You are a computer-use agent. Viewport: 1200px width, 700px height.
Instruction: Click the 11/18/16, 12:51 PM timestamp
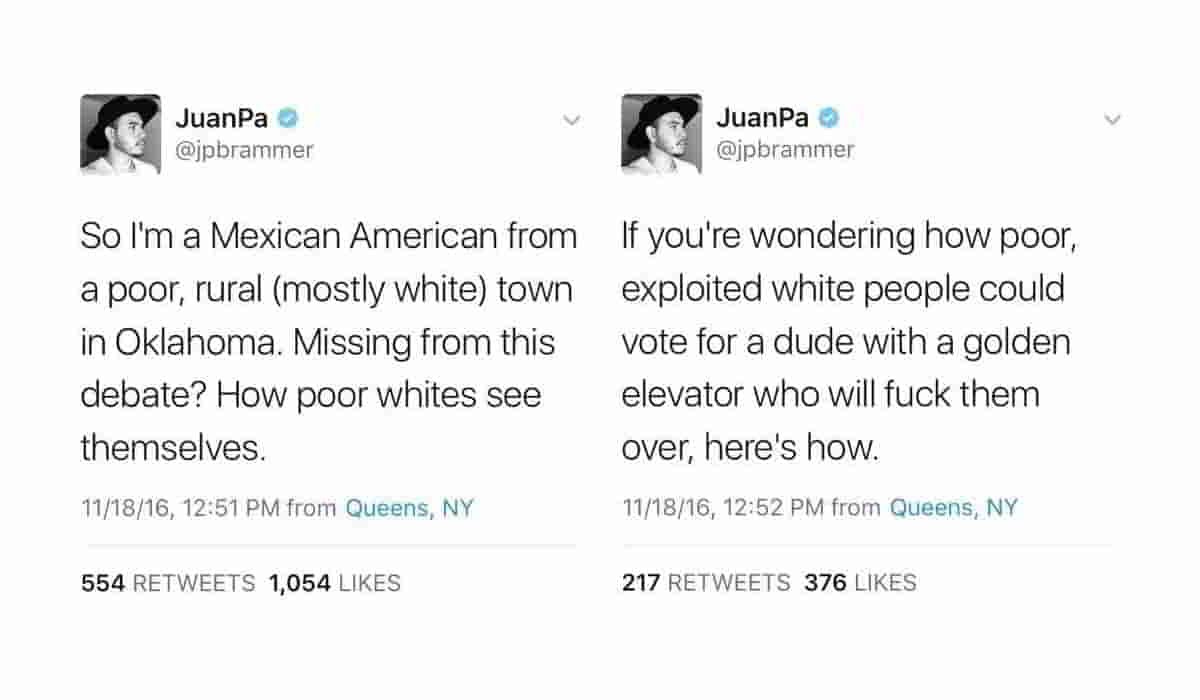tap(180, 508)
